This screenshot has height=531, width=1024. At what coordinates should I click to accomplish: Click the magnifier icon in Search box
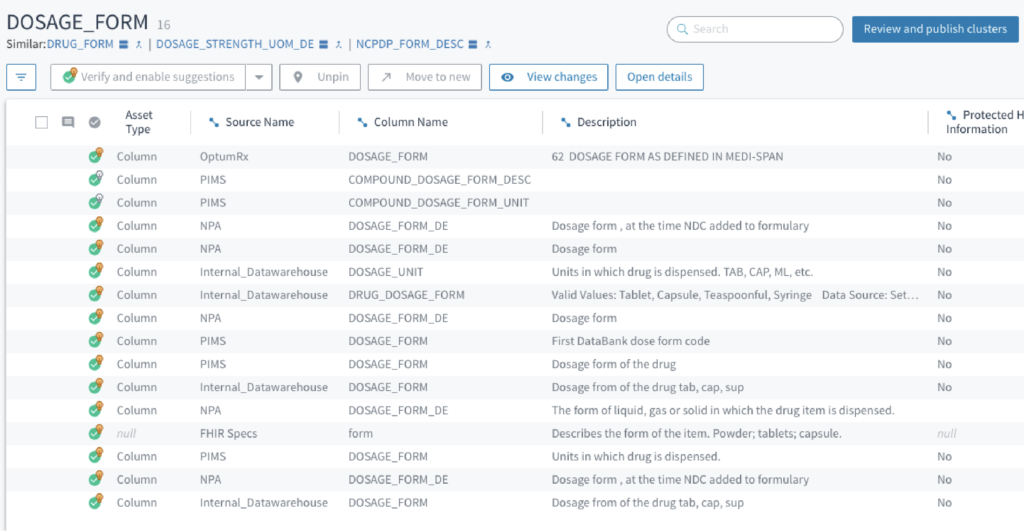coord(682,29)
